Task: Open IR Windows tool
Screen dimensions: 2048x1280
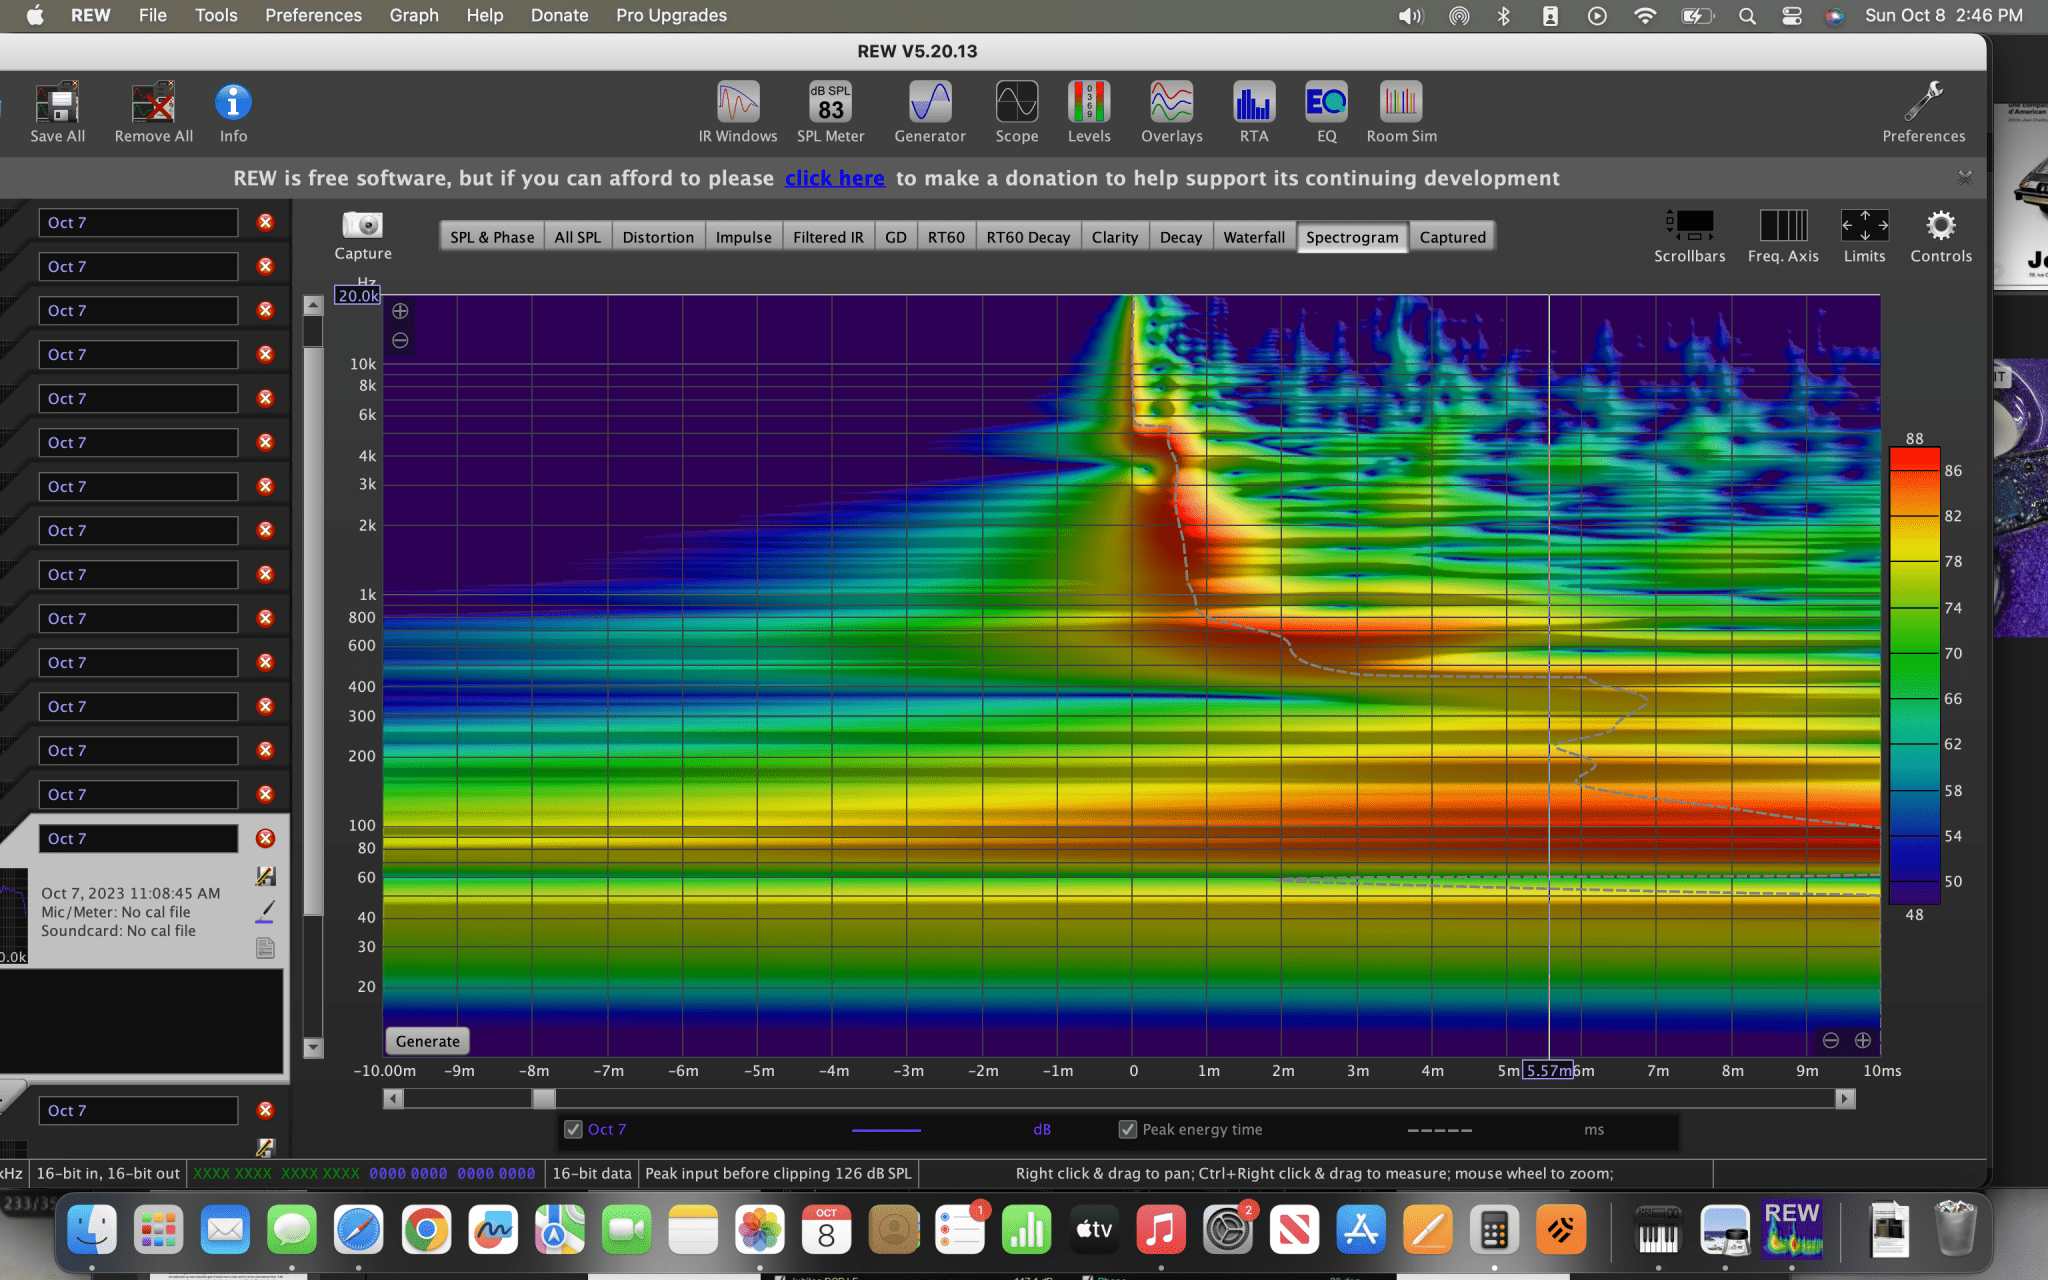Action: [738, 111]
